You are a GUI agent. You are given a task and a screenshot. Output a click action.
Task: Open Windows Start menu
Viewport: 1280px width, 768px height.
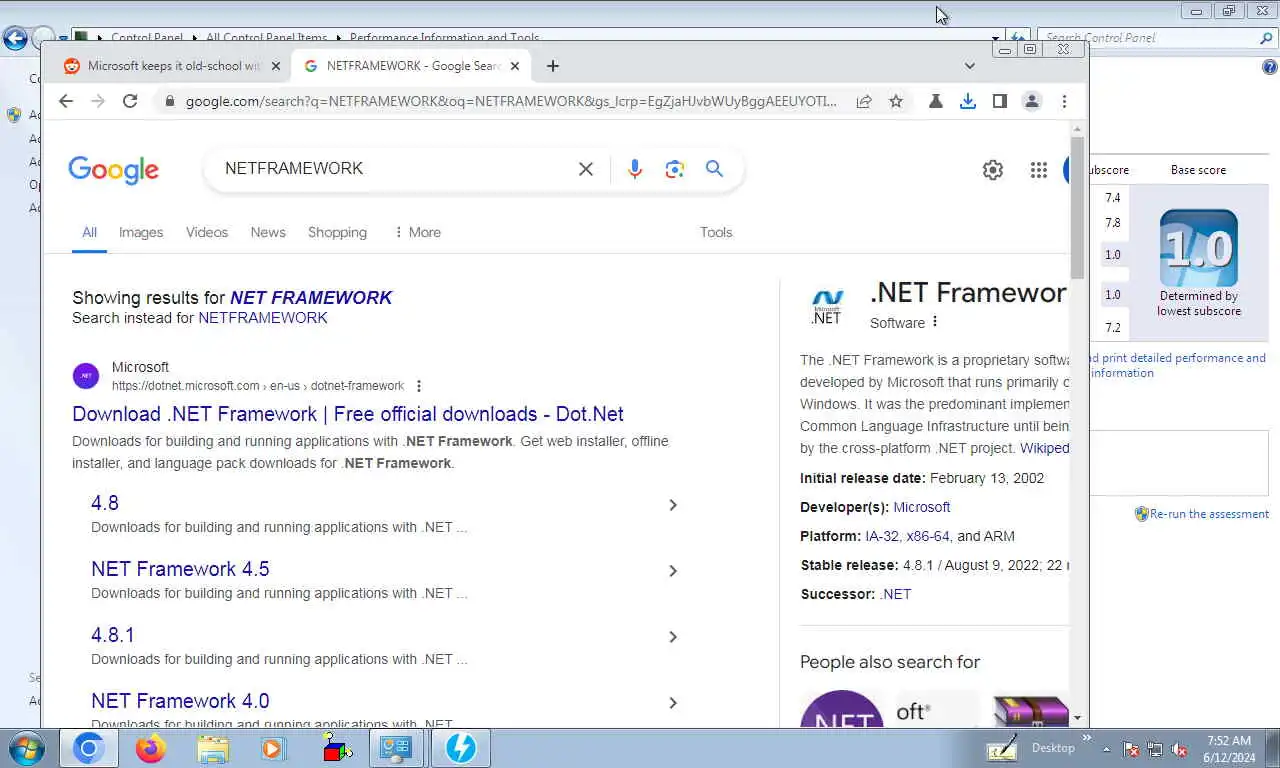click(x=26, y=748)
